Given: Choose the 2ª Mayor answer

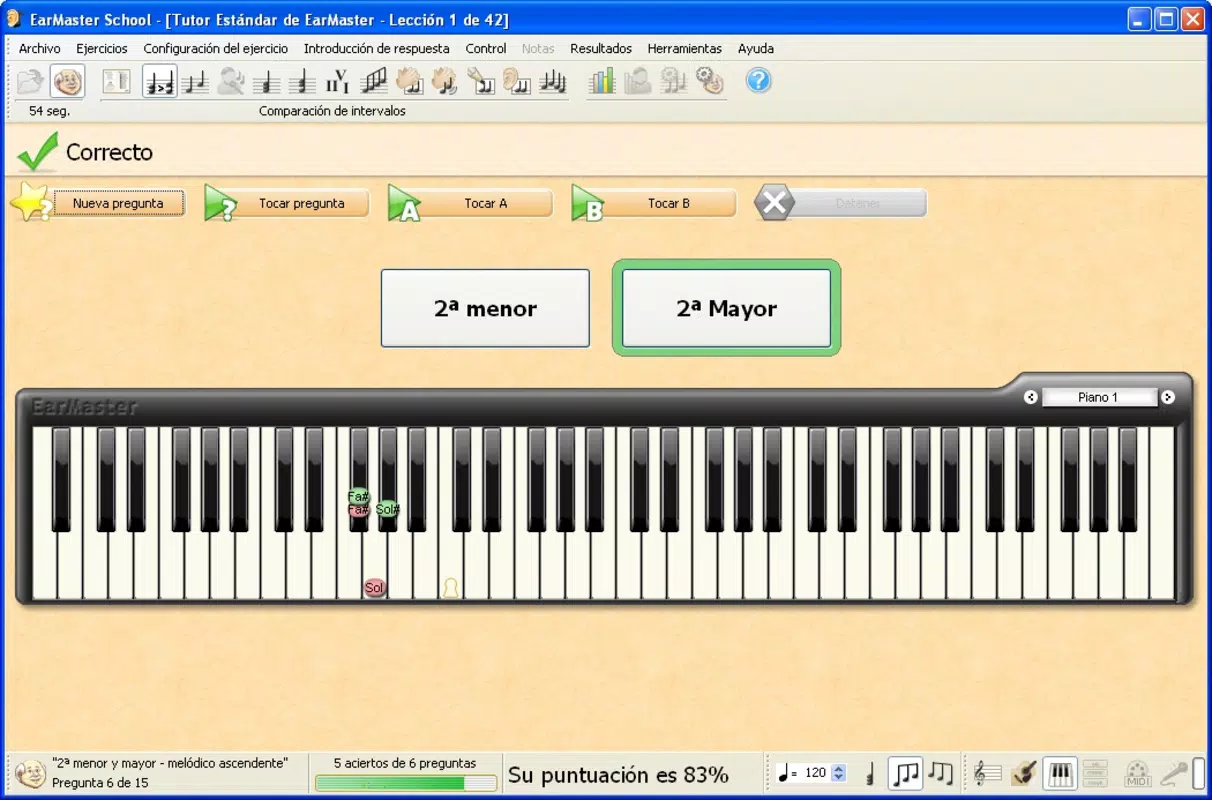Looking at the screenshot, I should (x=726, y=308).
